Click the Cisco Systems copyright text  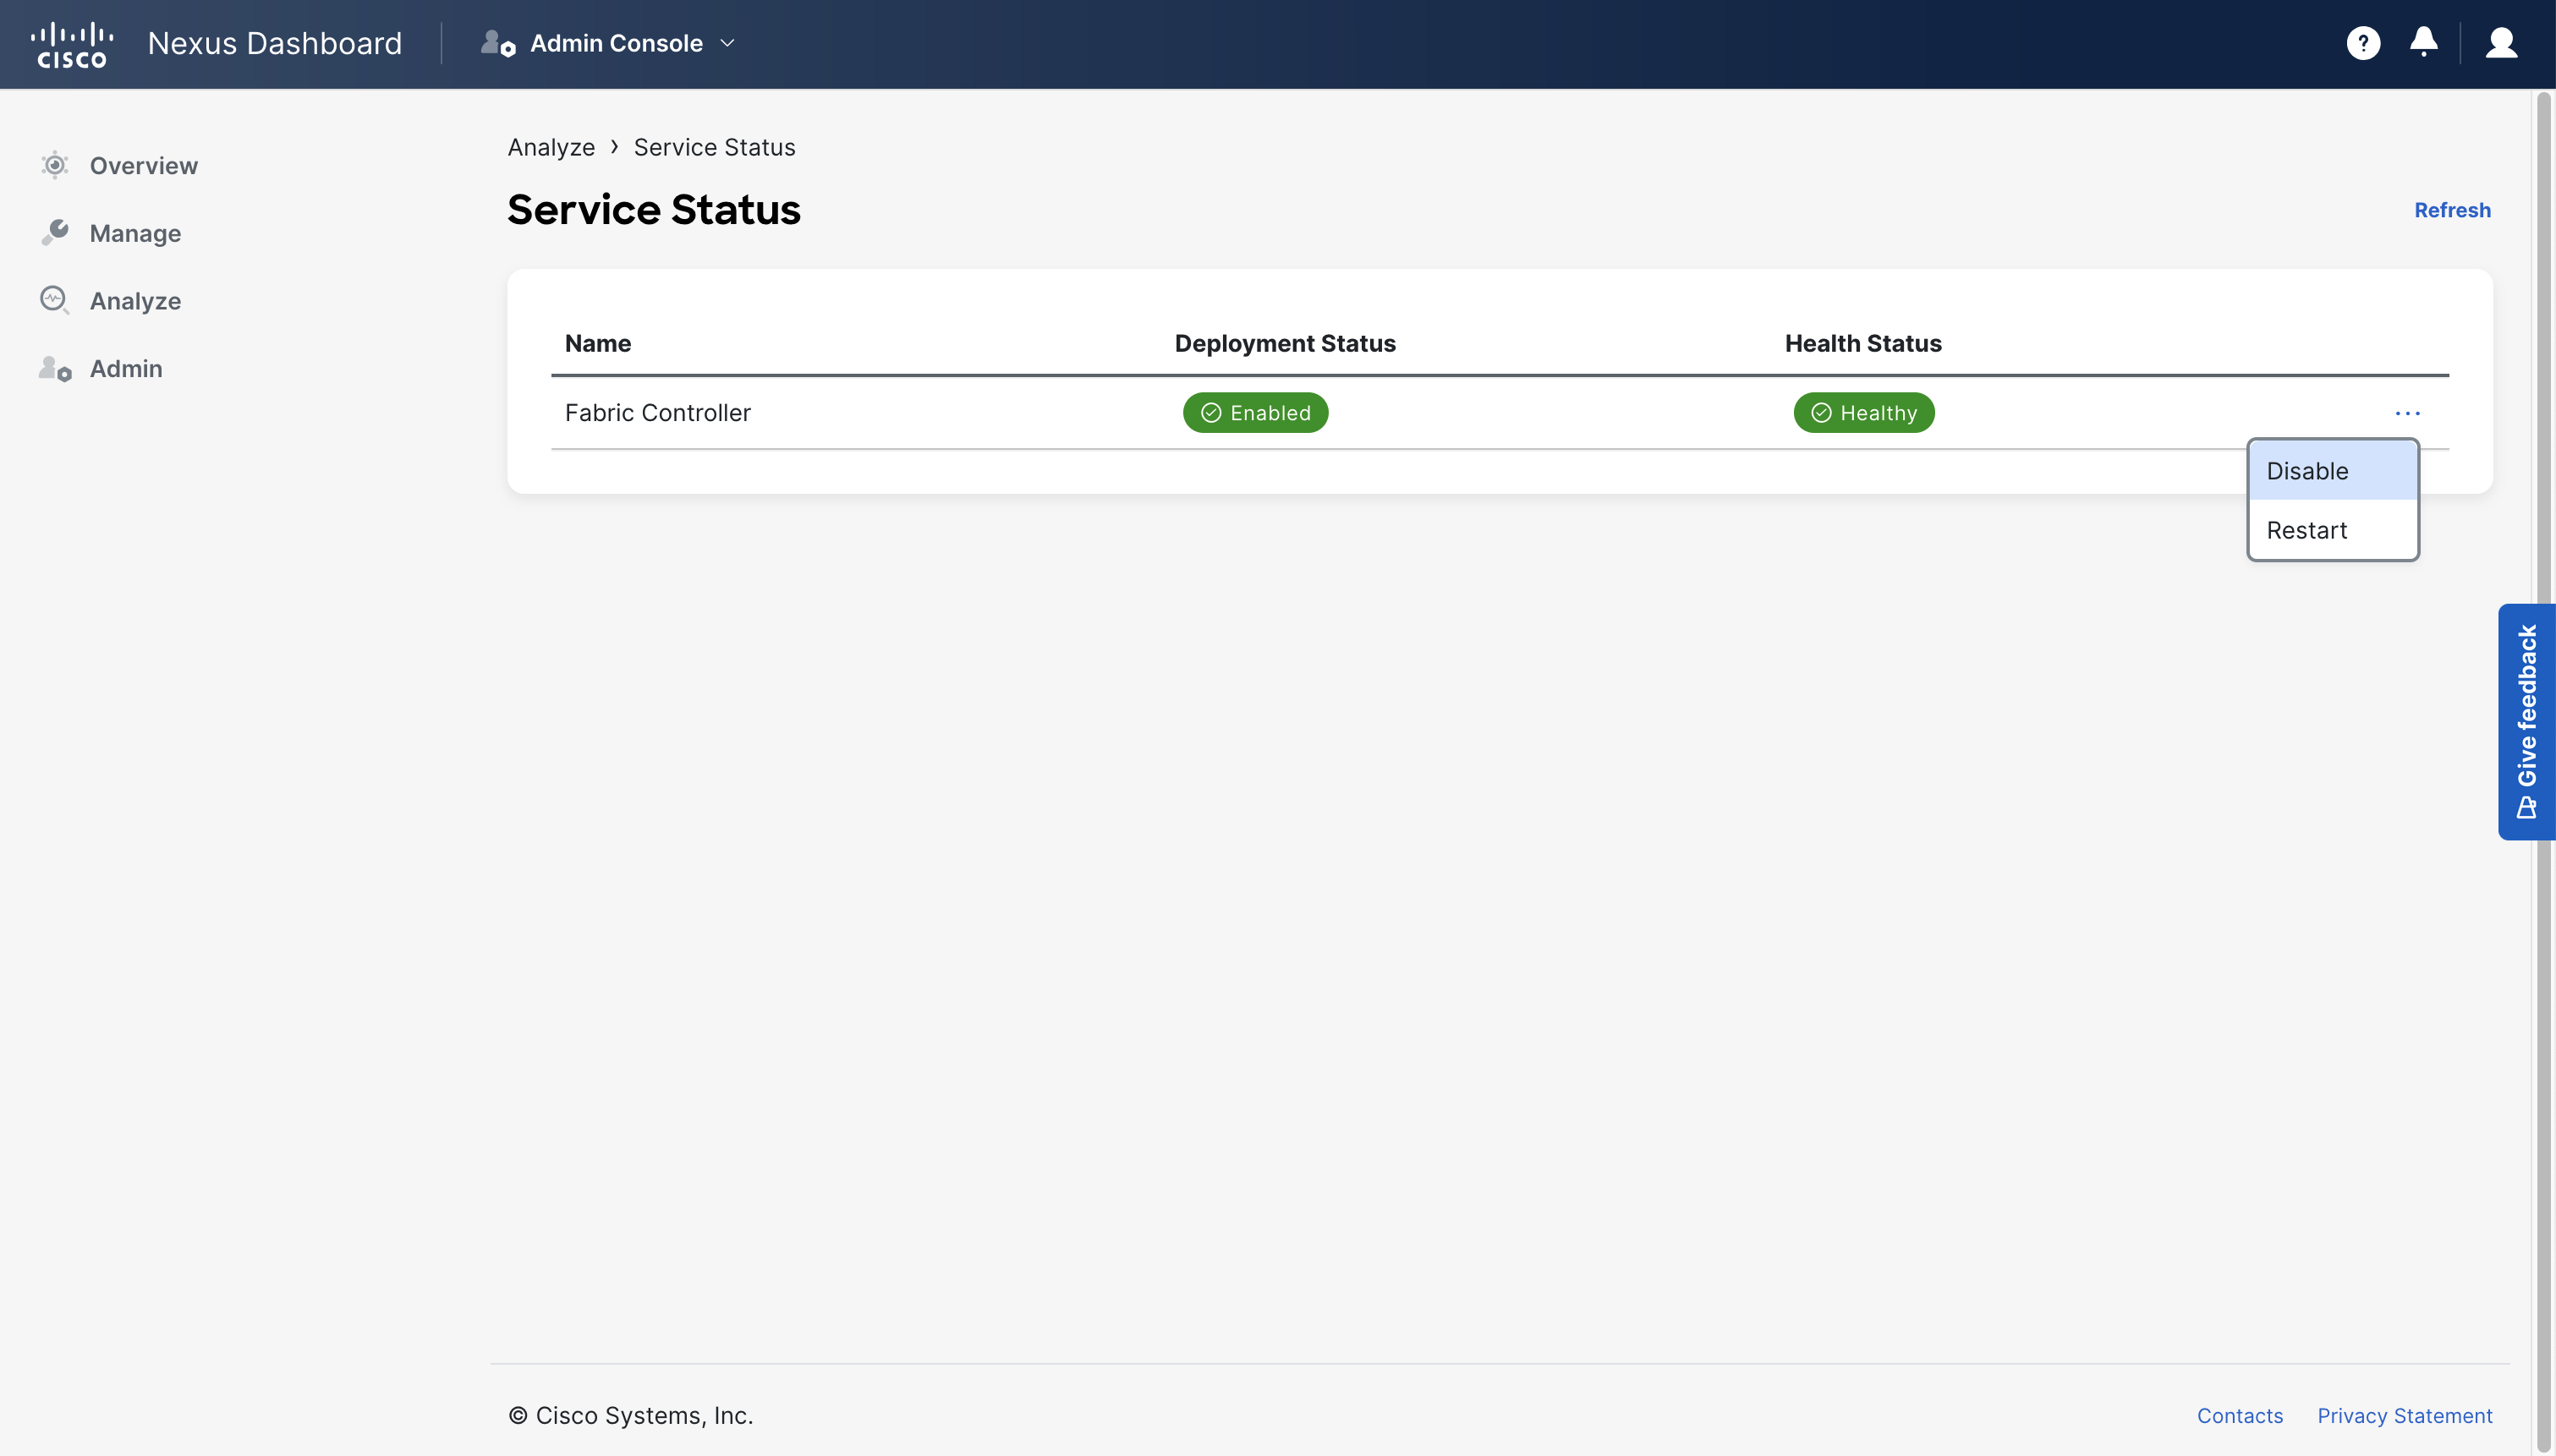pyautogui.click(x=630, y=1416)
